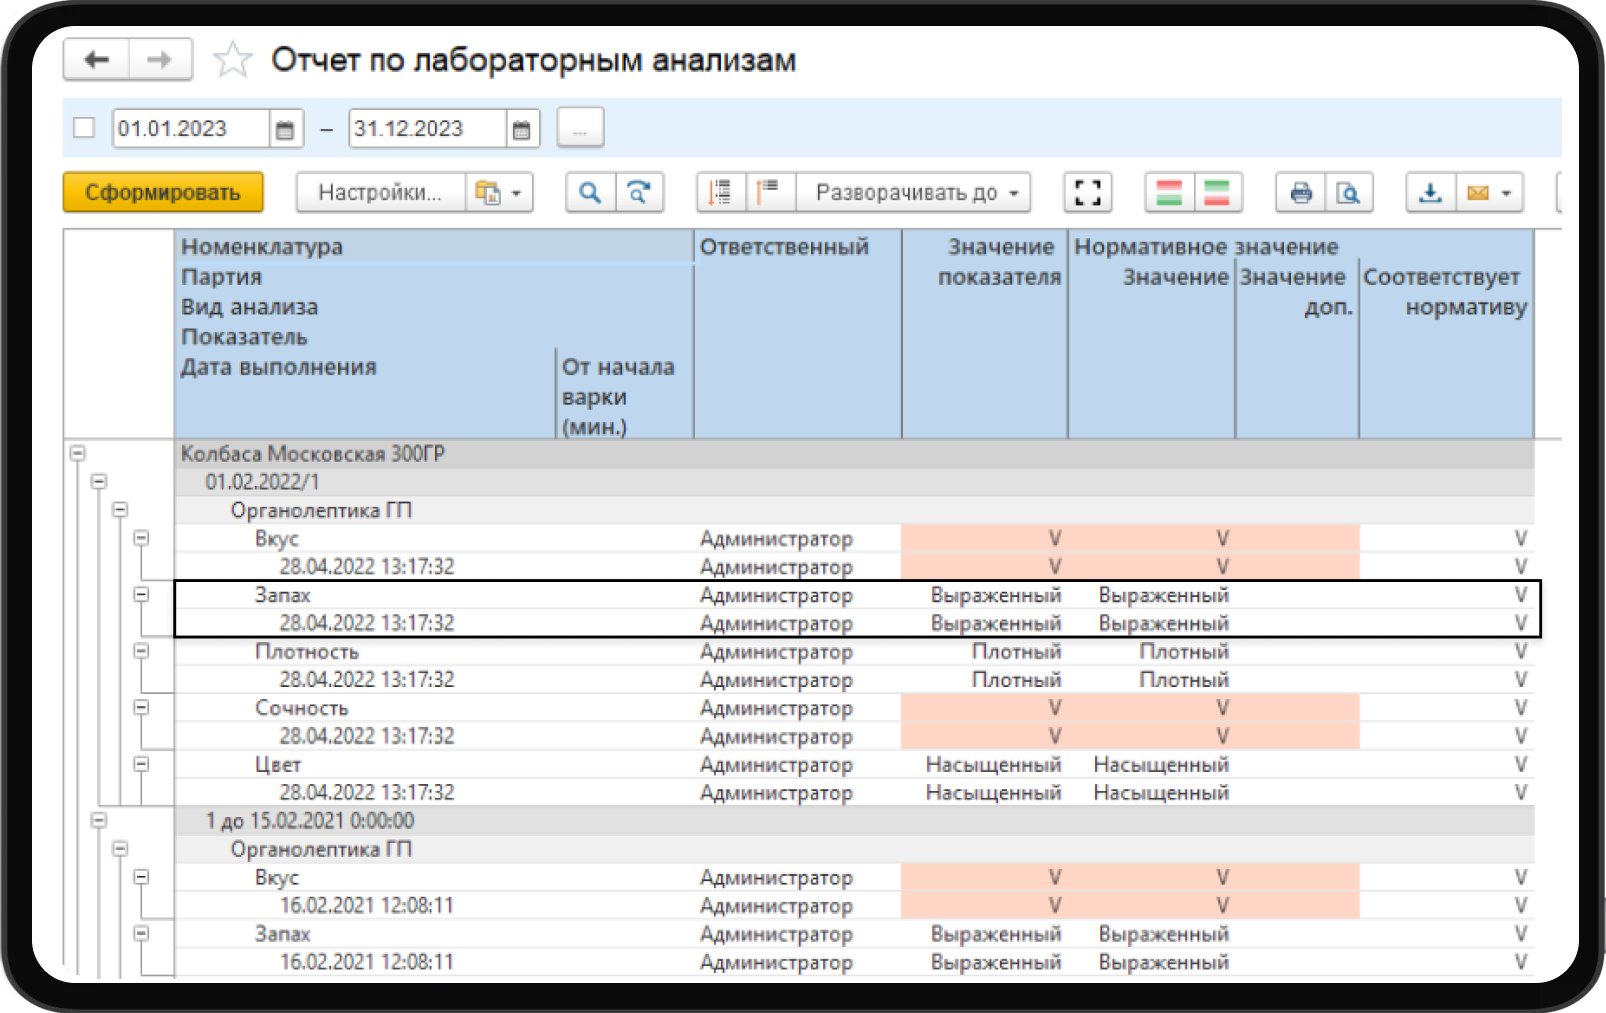Open print preview icon
Image resolution: width=1606 pixels, height=1013 pixels.
(1349, 192)
